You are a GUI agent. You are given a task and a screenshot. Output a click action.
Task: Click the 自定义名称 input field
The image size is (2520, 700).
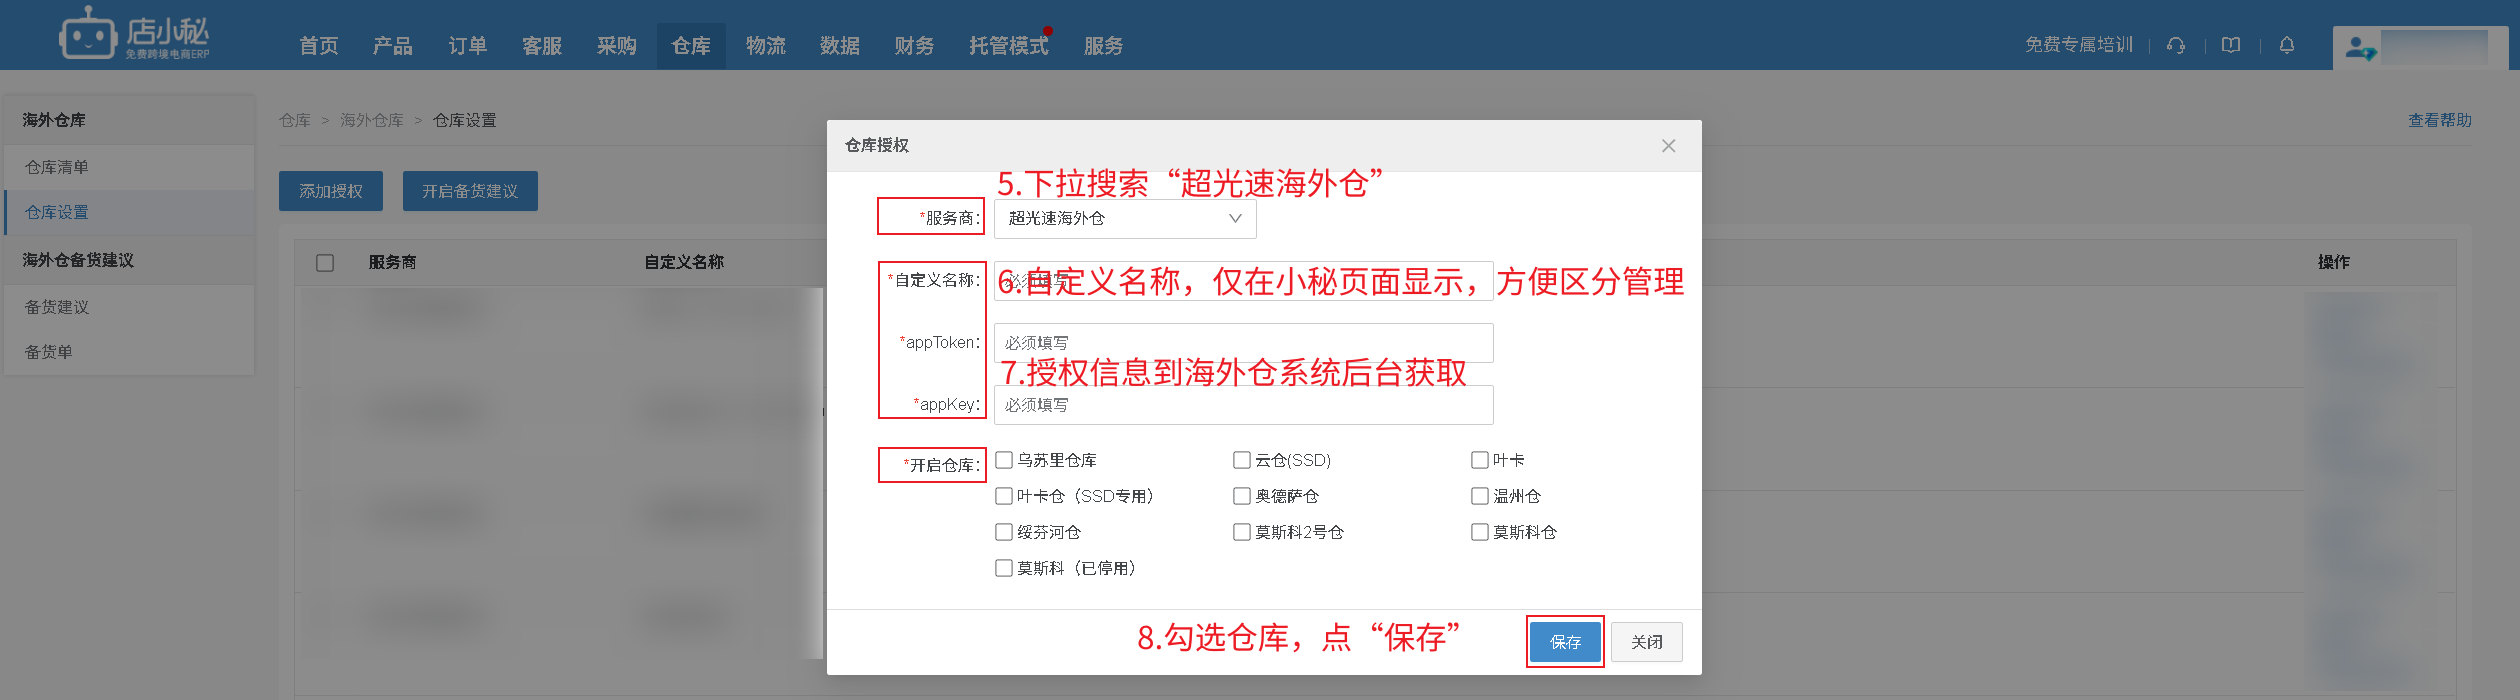[x=1244, y=281]
